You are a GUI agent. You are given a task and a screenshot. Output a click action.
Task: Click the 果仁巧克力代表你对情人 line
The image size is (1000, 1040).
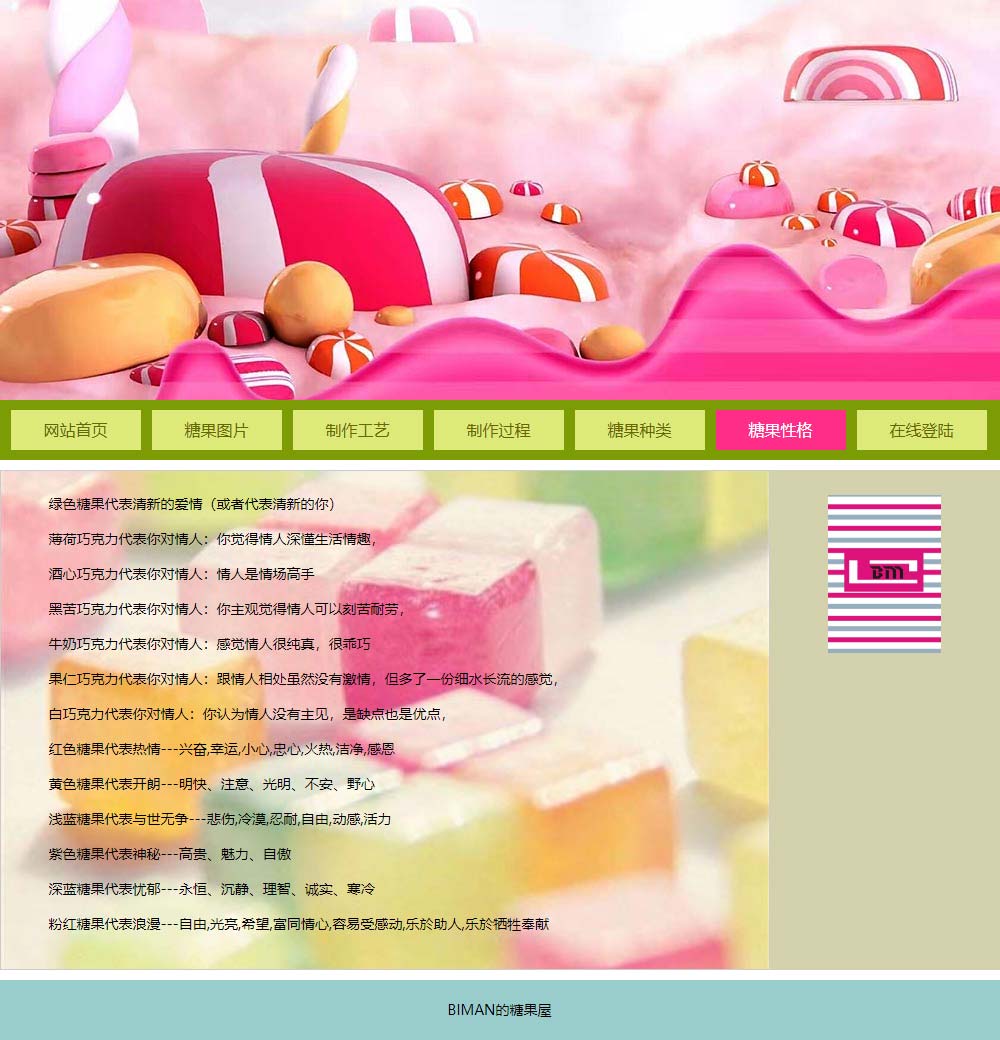click(303, 679)
